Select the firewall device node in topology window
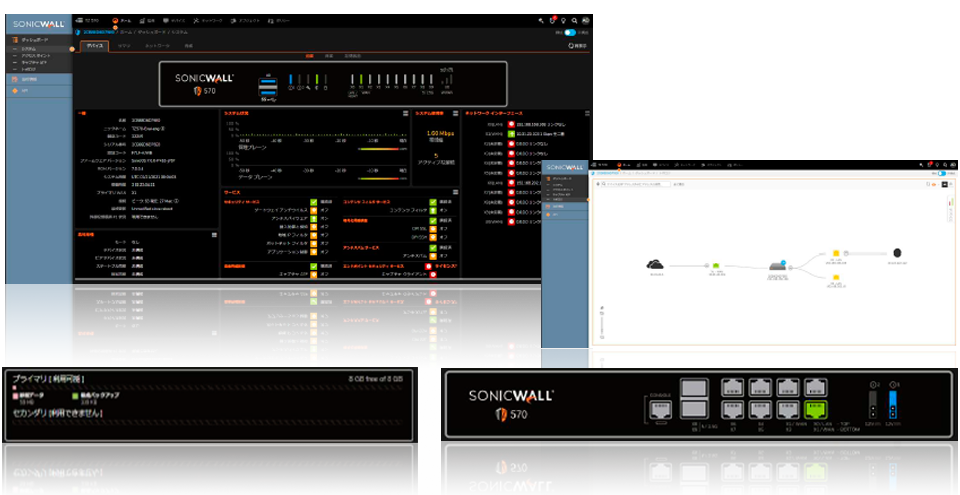Viewport: 960px width, 495px height. pos(778,266)
